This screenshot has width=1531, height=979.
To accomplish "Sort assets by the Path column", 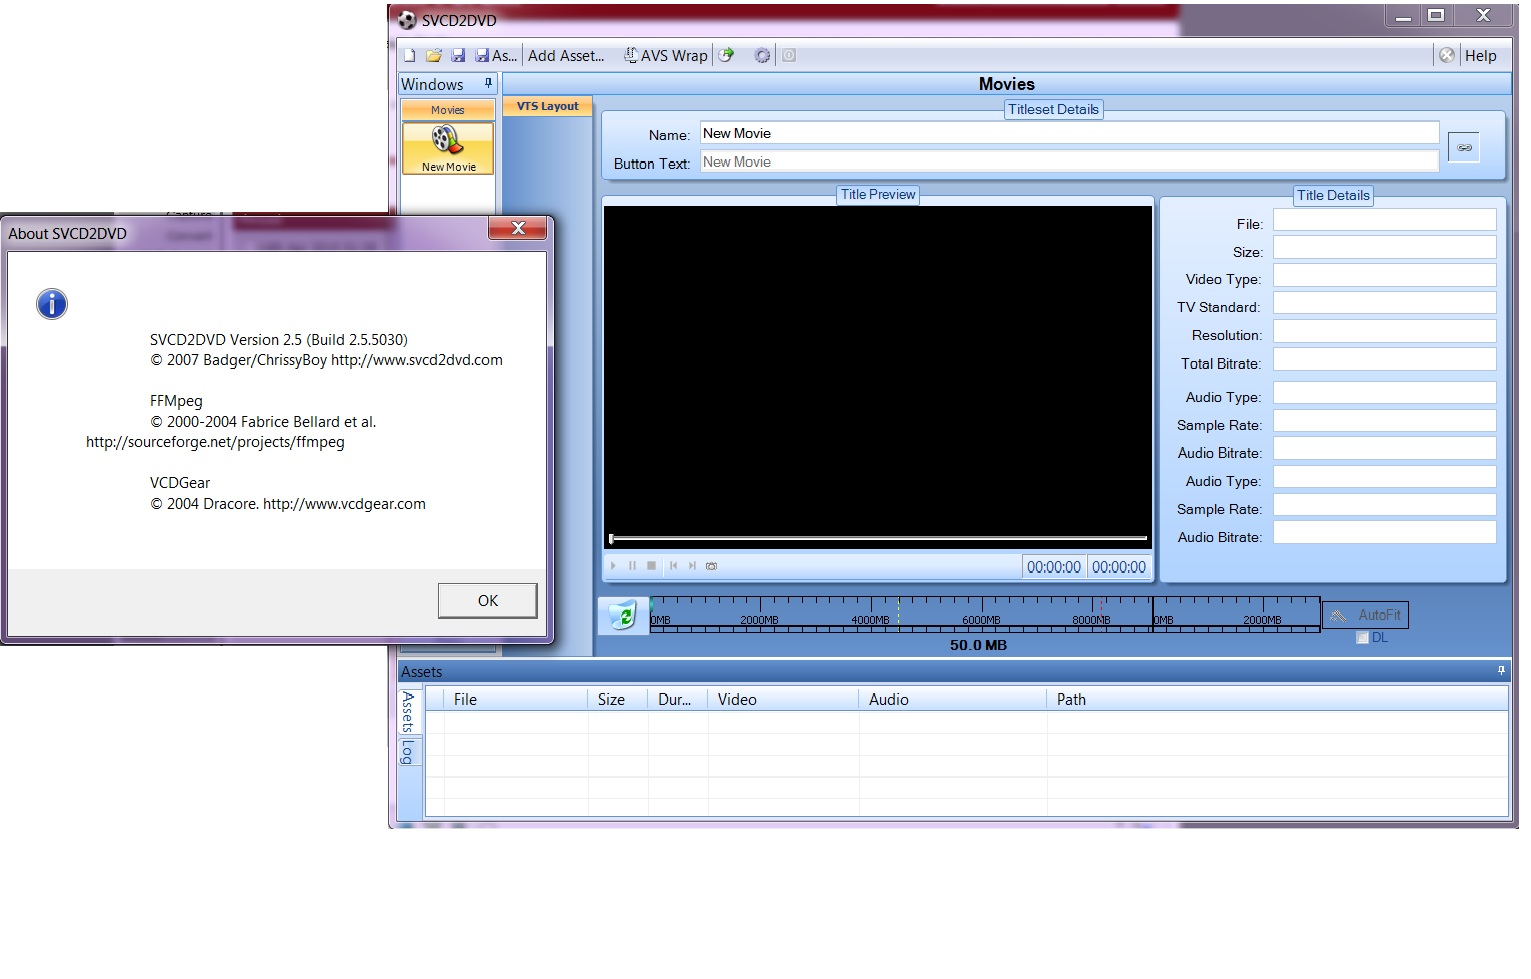I will (x=1278, y=700).
